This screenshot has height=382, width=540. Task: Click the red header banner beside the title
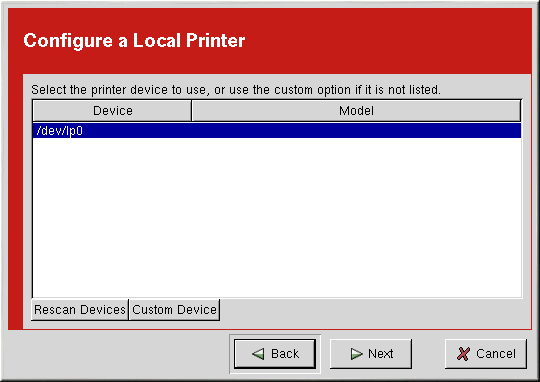[386, 40]
